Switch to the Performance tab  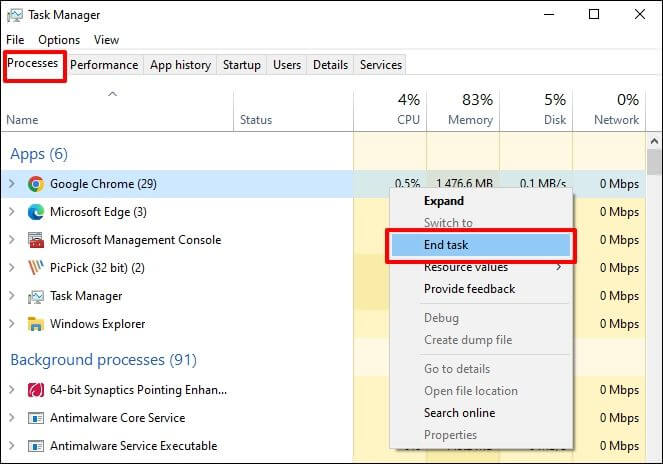coord(104,65)
